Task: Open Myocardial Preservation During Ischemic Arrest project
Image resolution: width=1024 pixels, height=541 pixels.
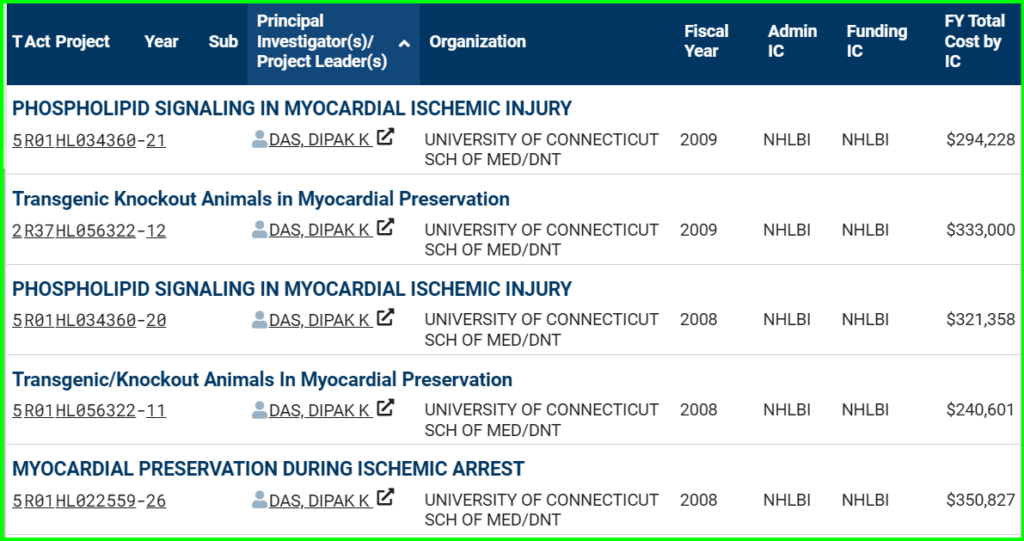Action: 268,468
